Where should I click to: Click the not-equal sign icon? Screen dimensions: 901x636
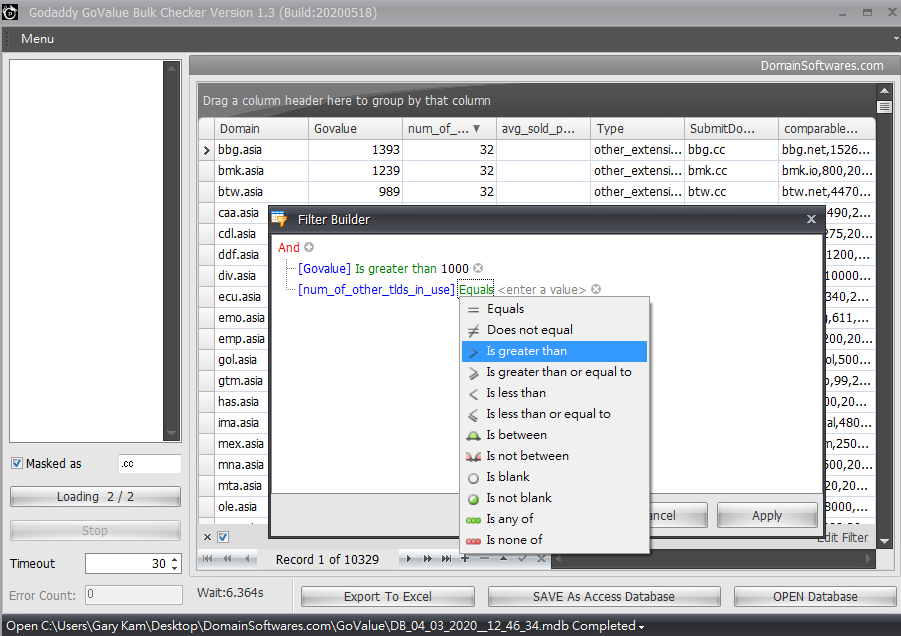tap(473, 331)
